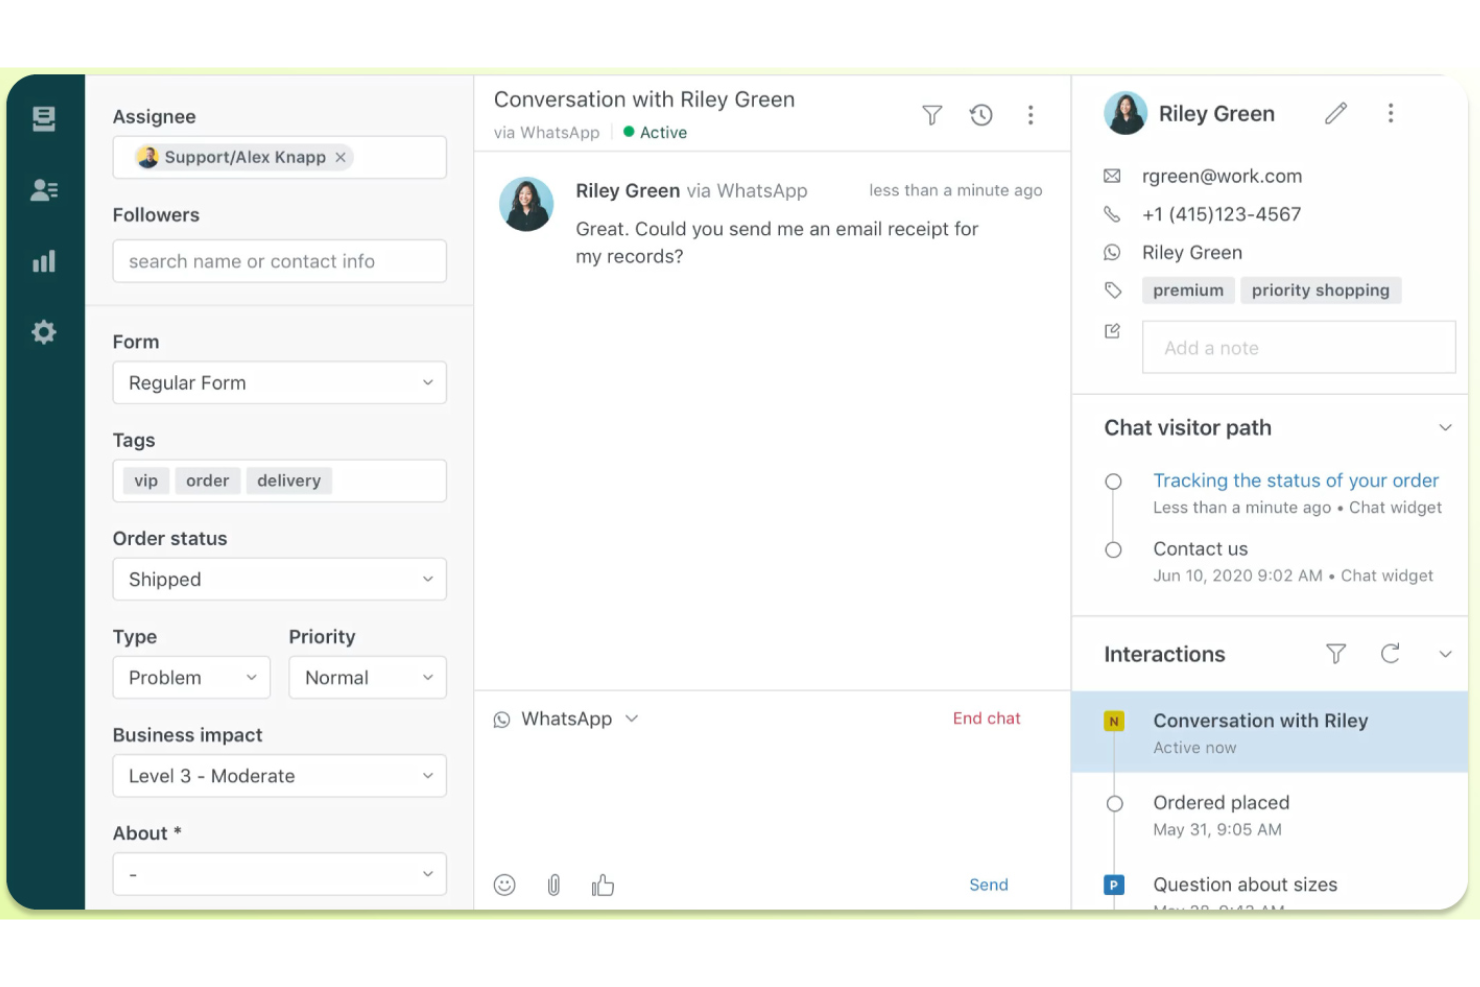End the current chat
This screenshot has height=987, width=1480.
click(x=986, y=718)
